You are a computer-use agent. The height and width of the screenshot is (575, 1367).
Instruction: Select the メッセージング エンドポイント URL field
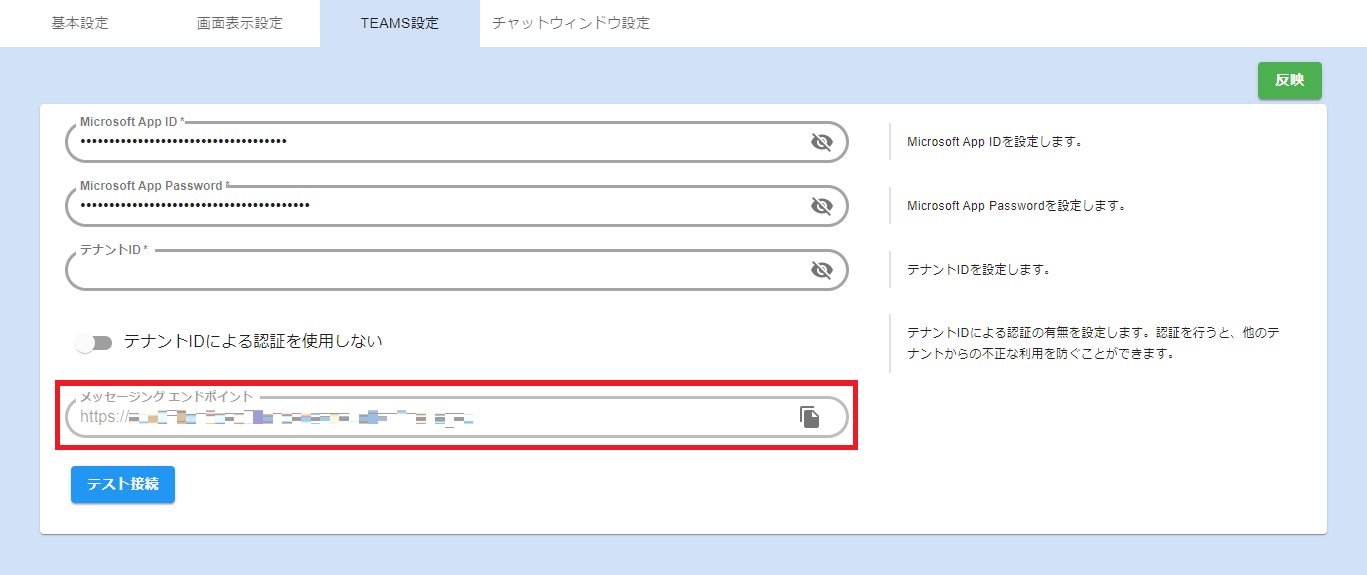click(430, 418)
